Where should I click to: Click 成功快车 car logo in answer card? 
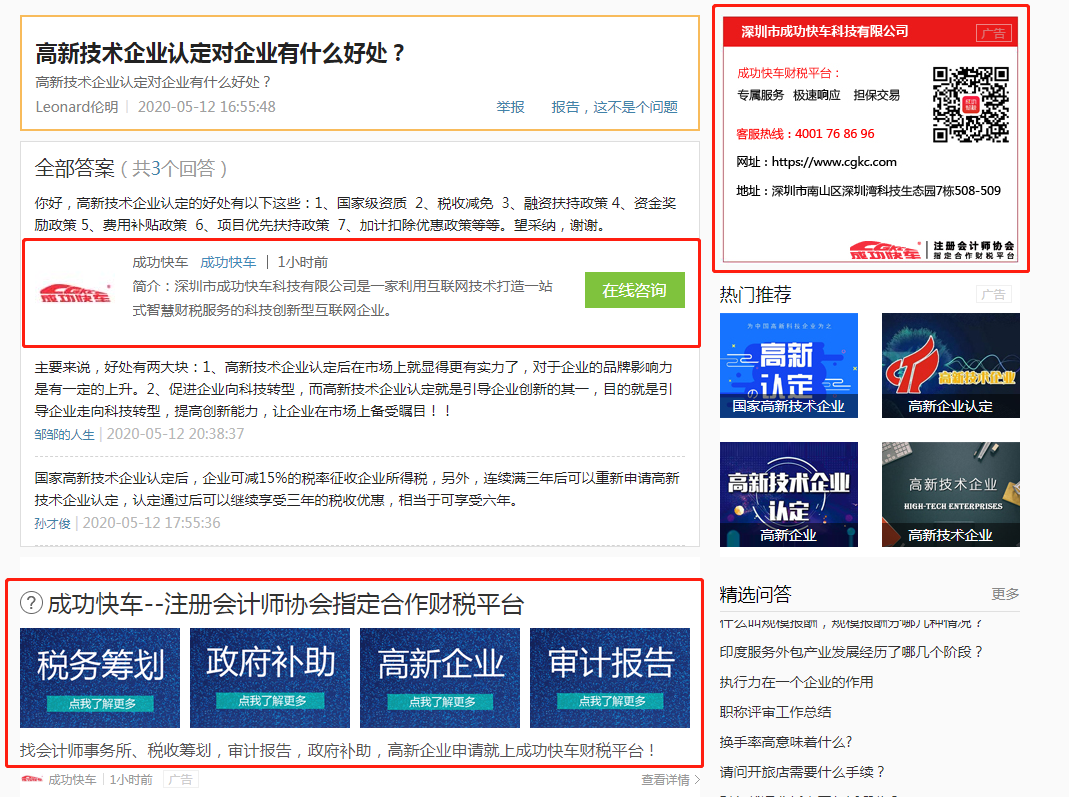(x=76, y=292)
